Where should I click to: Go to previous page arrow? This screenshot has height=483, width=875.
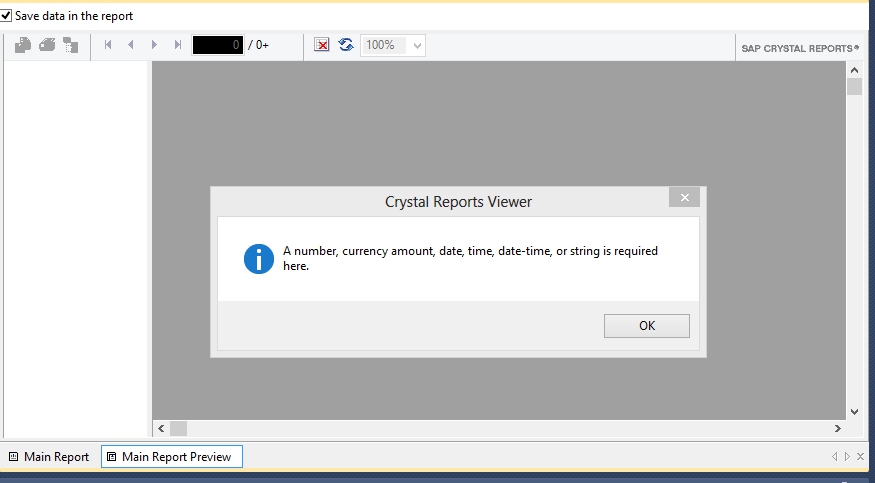click(131, 45)
